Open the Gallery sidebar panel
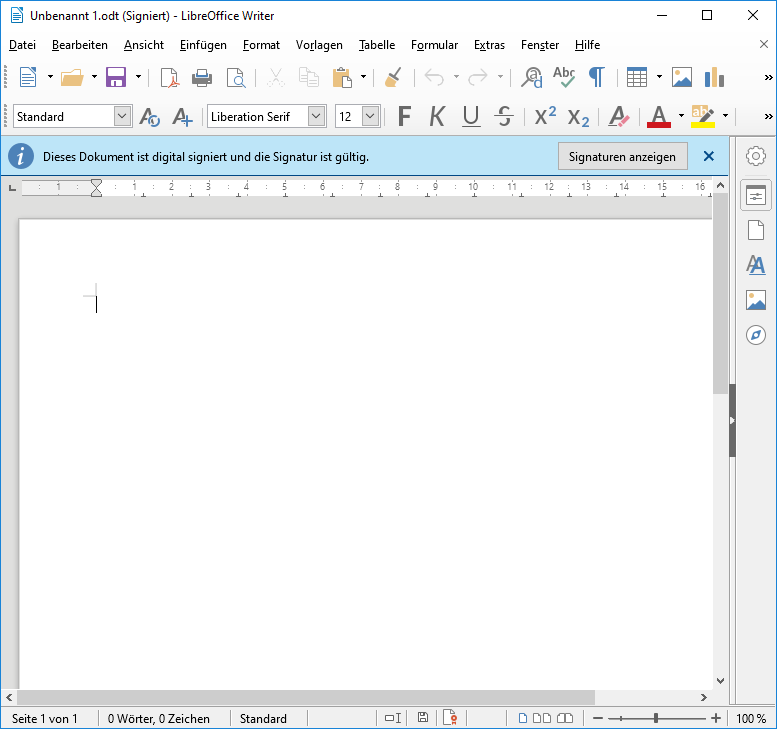777x729 pixels. click(756, 300)
